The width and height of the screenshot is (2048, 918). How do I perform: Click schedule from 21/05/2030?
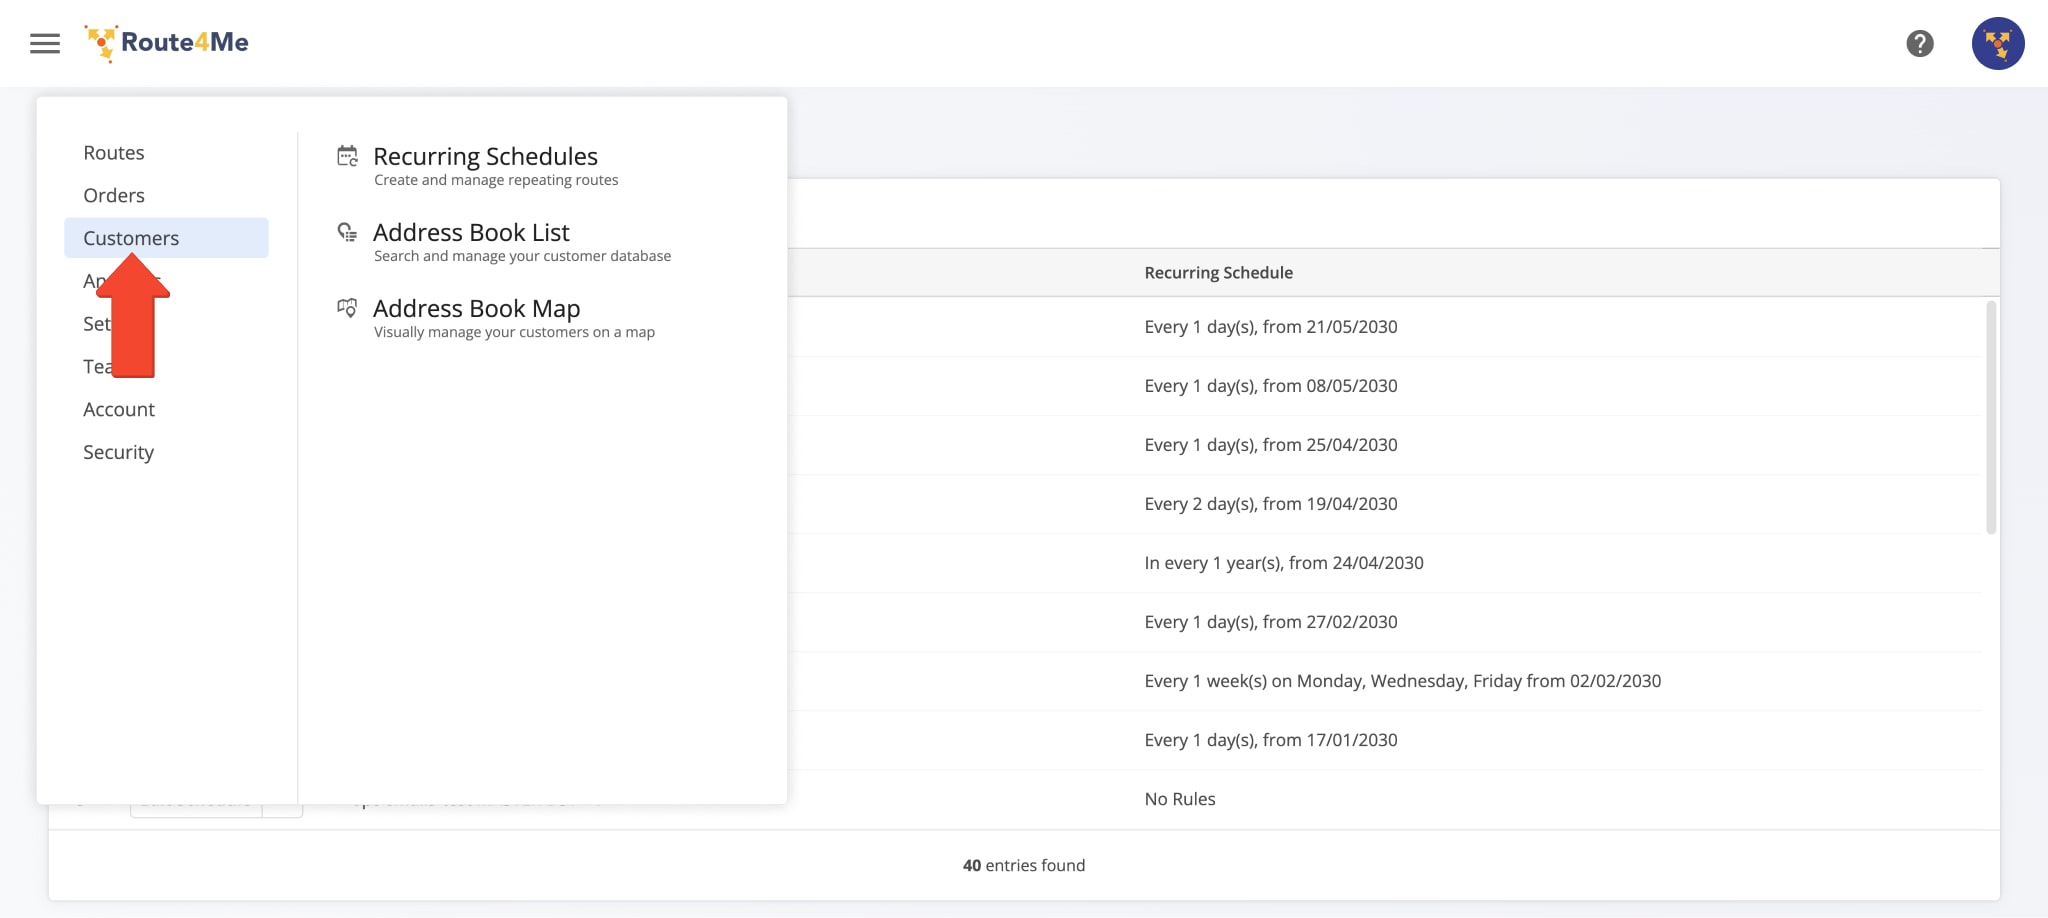[1271, 326]
